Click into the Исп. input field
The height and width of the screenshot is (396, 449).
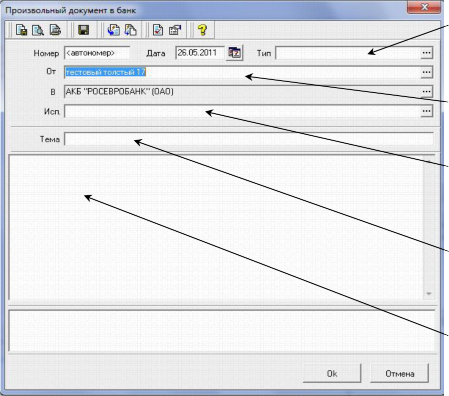coord(242,111)
